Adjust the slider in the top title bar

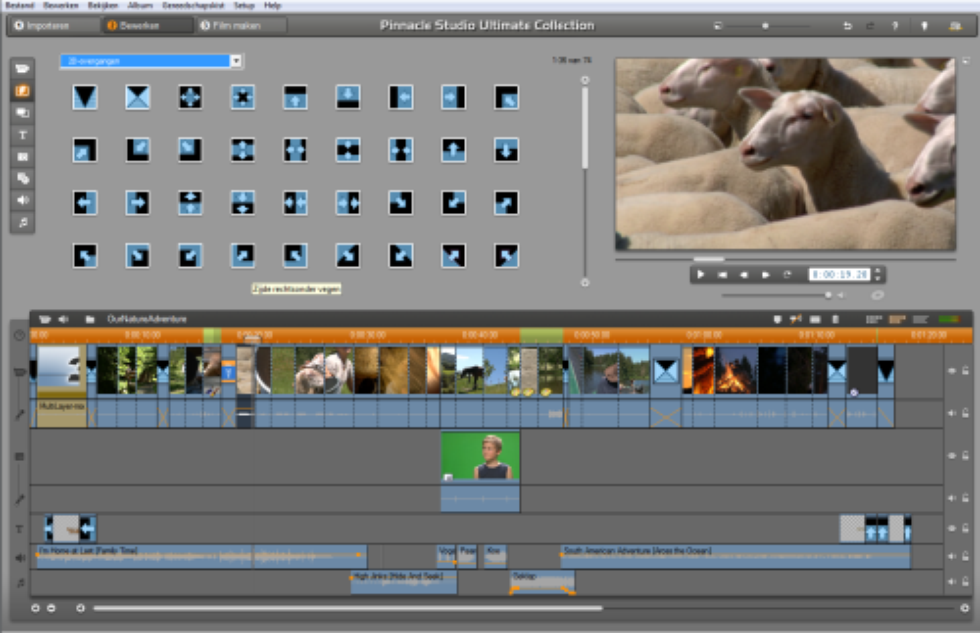[x=766, y=26]
